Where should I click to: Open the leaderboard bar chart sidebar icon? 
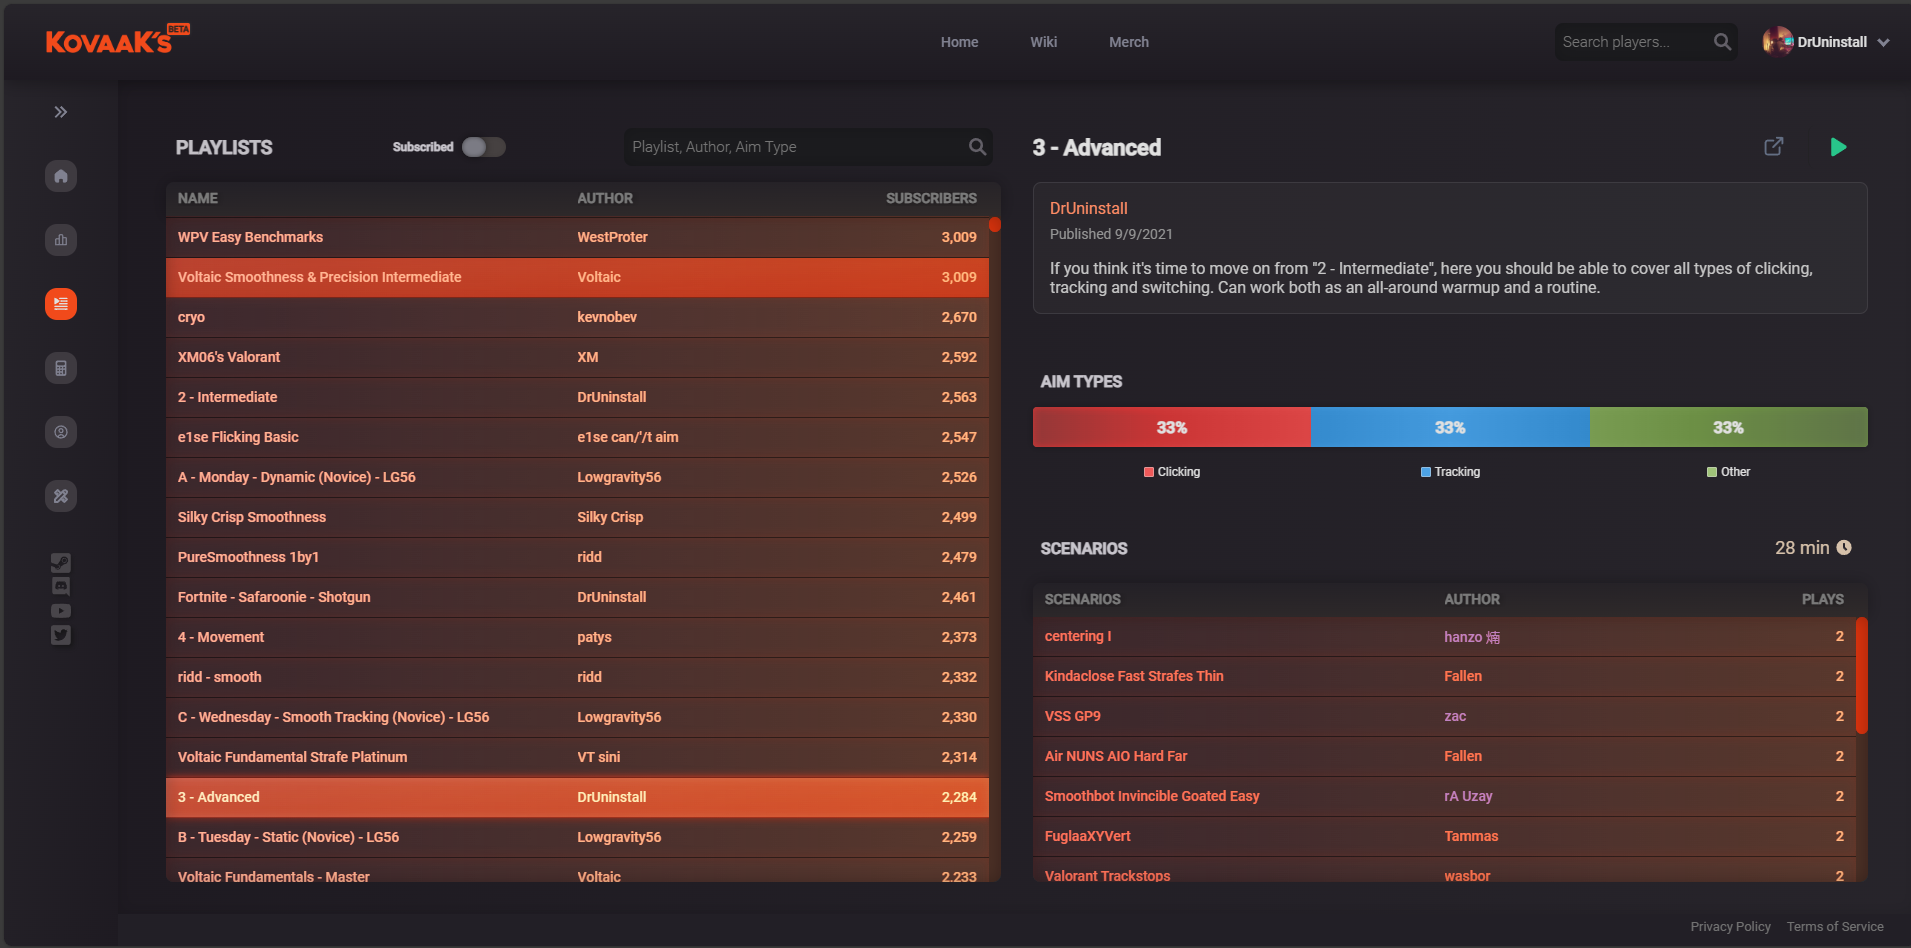tap(61, 240)
